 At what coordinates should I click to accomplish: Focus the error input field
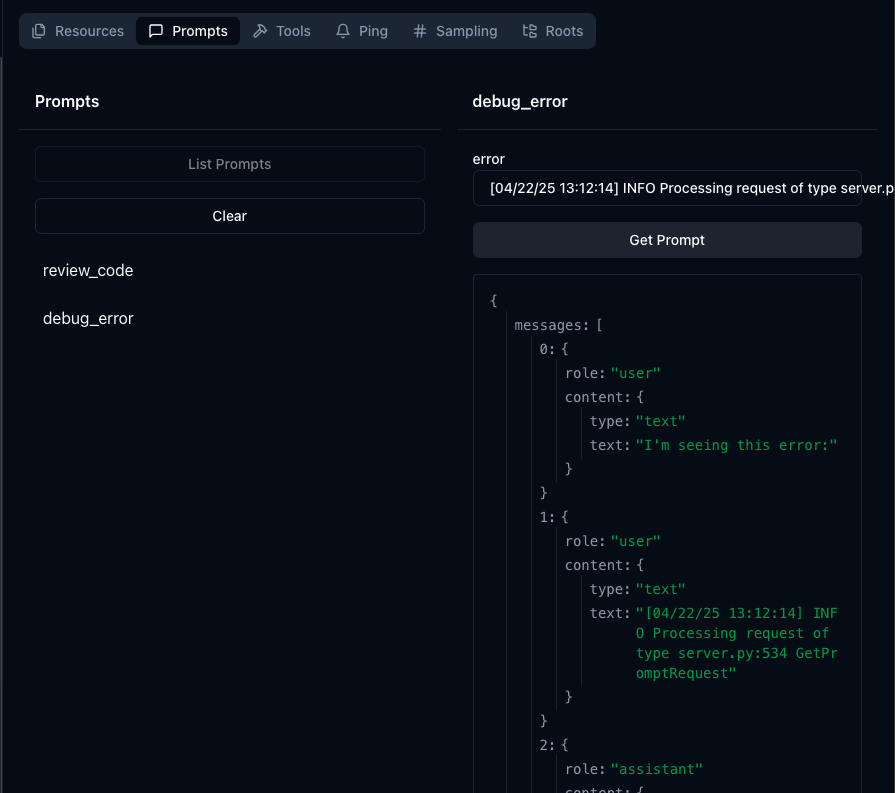point(667,188)
